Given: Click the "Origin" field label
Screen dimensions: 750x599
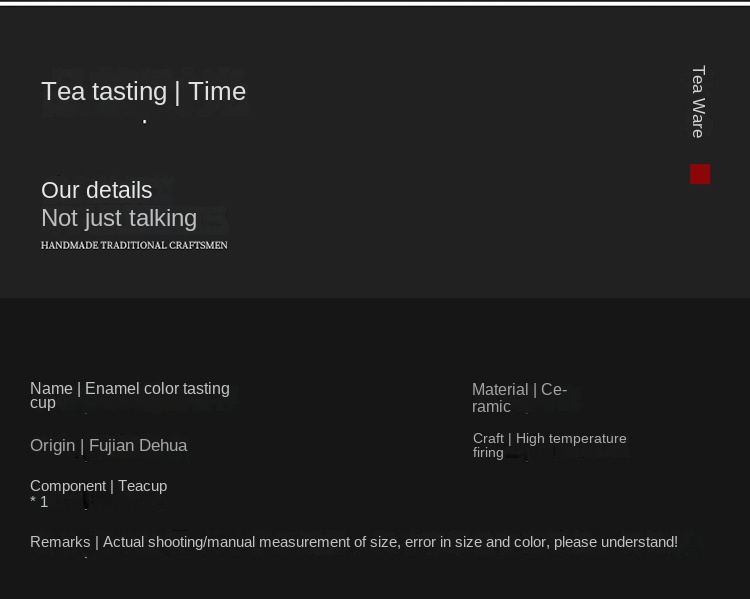Looking at the screenshot, I should (53, 445).
